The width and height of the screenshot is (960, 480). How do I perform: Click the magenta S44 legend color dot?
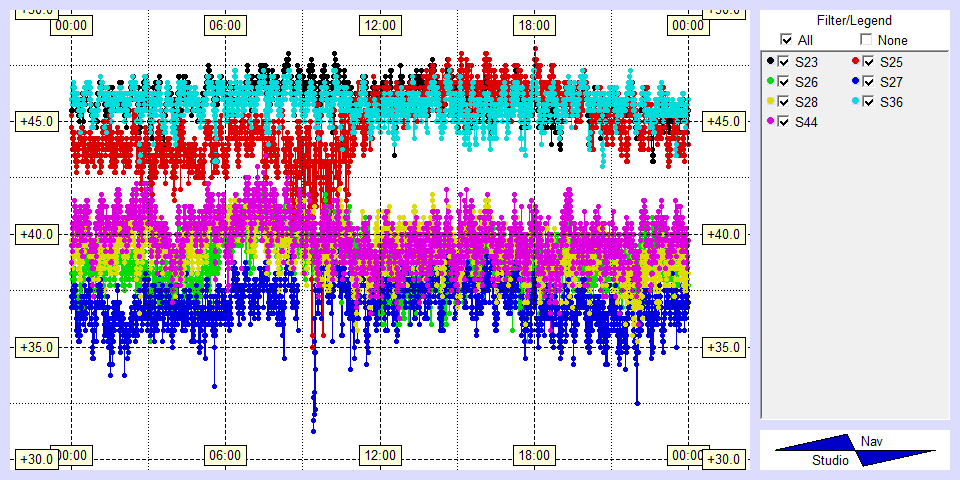tap(770, 122)
